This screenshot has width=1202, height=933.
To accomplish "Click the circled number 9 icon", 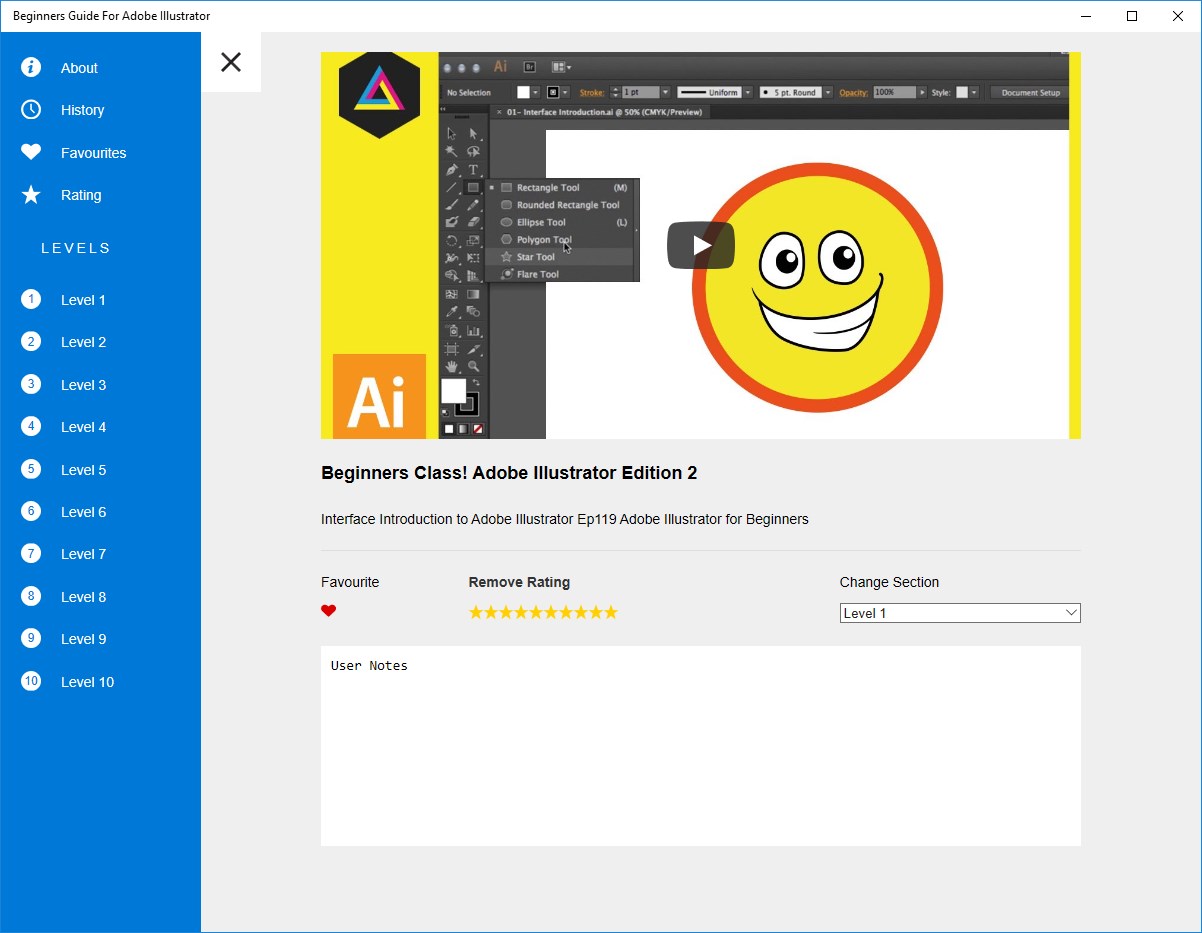I will point(31,638).
